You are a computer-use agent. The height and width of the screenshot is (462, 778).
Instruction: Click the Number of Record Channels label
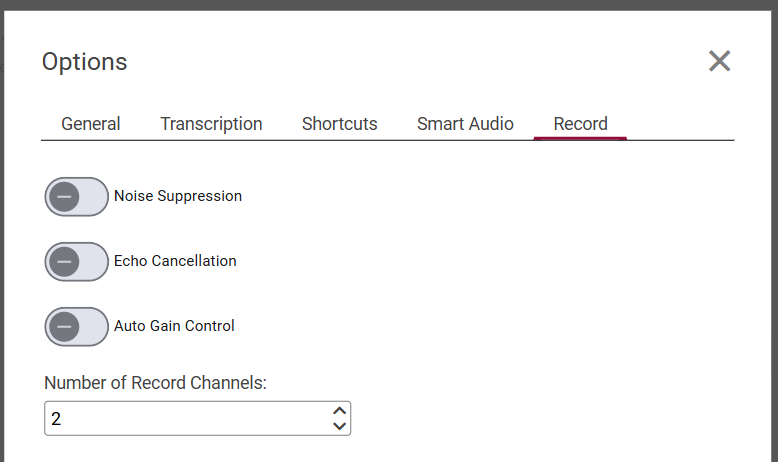click(155, 382)
